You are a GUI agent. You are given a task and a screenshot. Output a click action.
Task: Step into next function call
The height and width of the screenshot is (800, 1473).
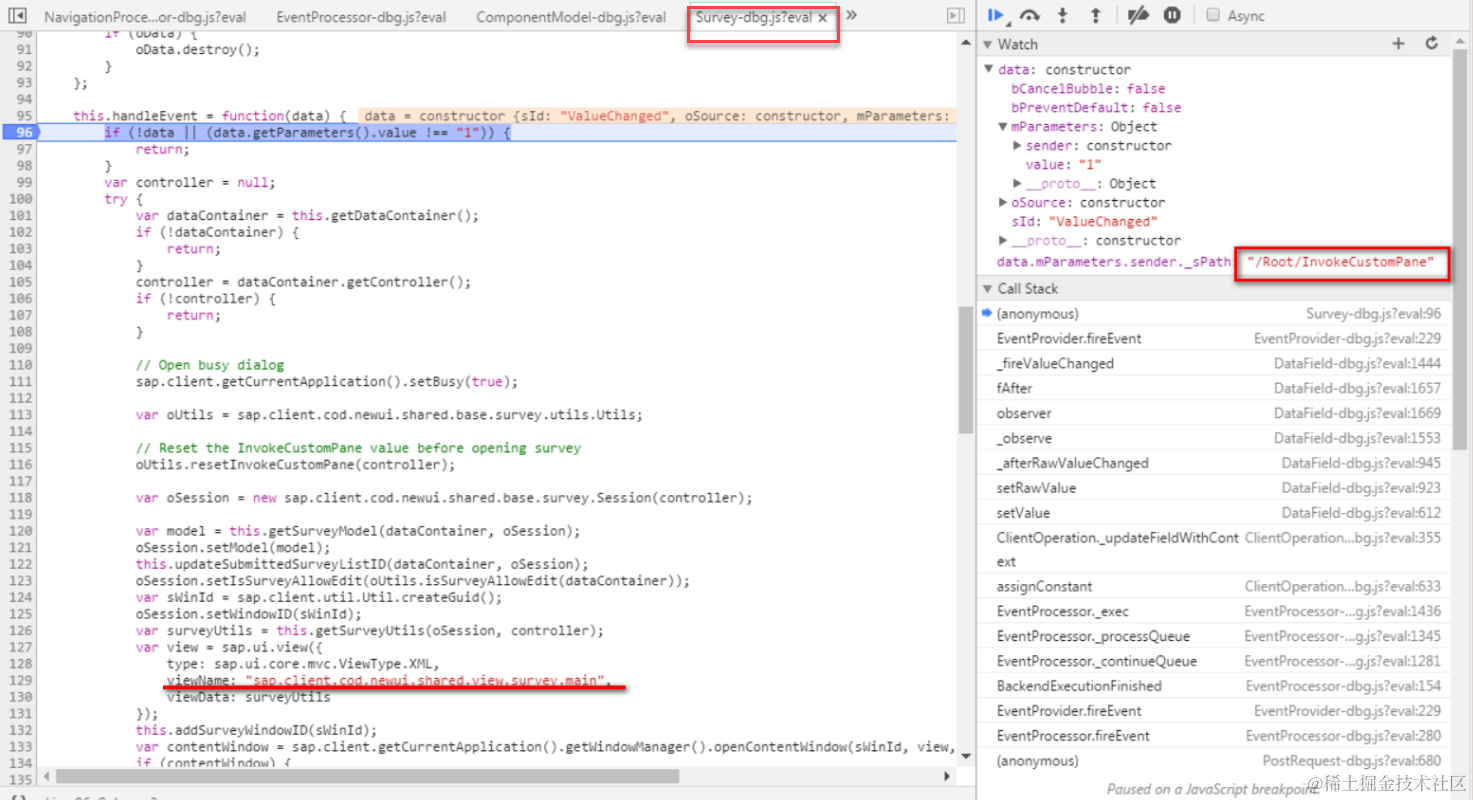[x=1063, y=15]
